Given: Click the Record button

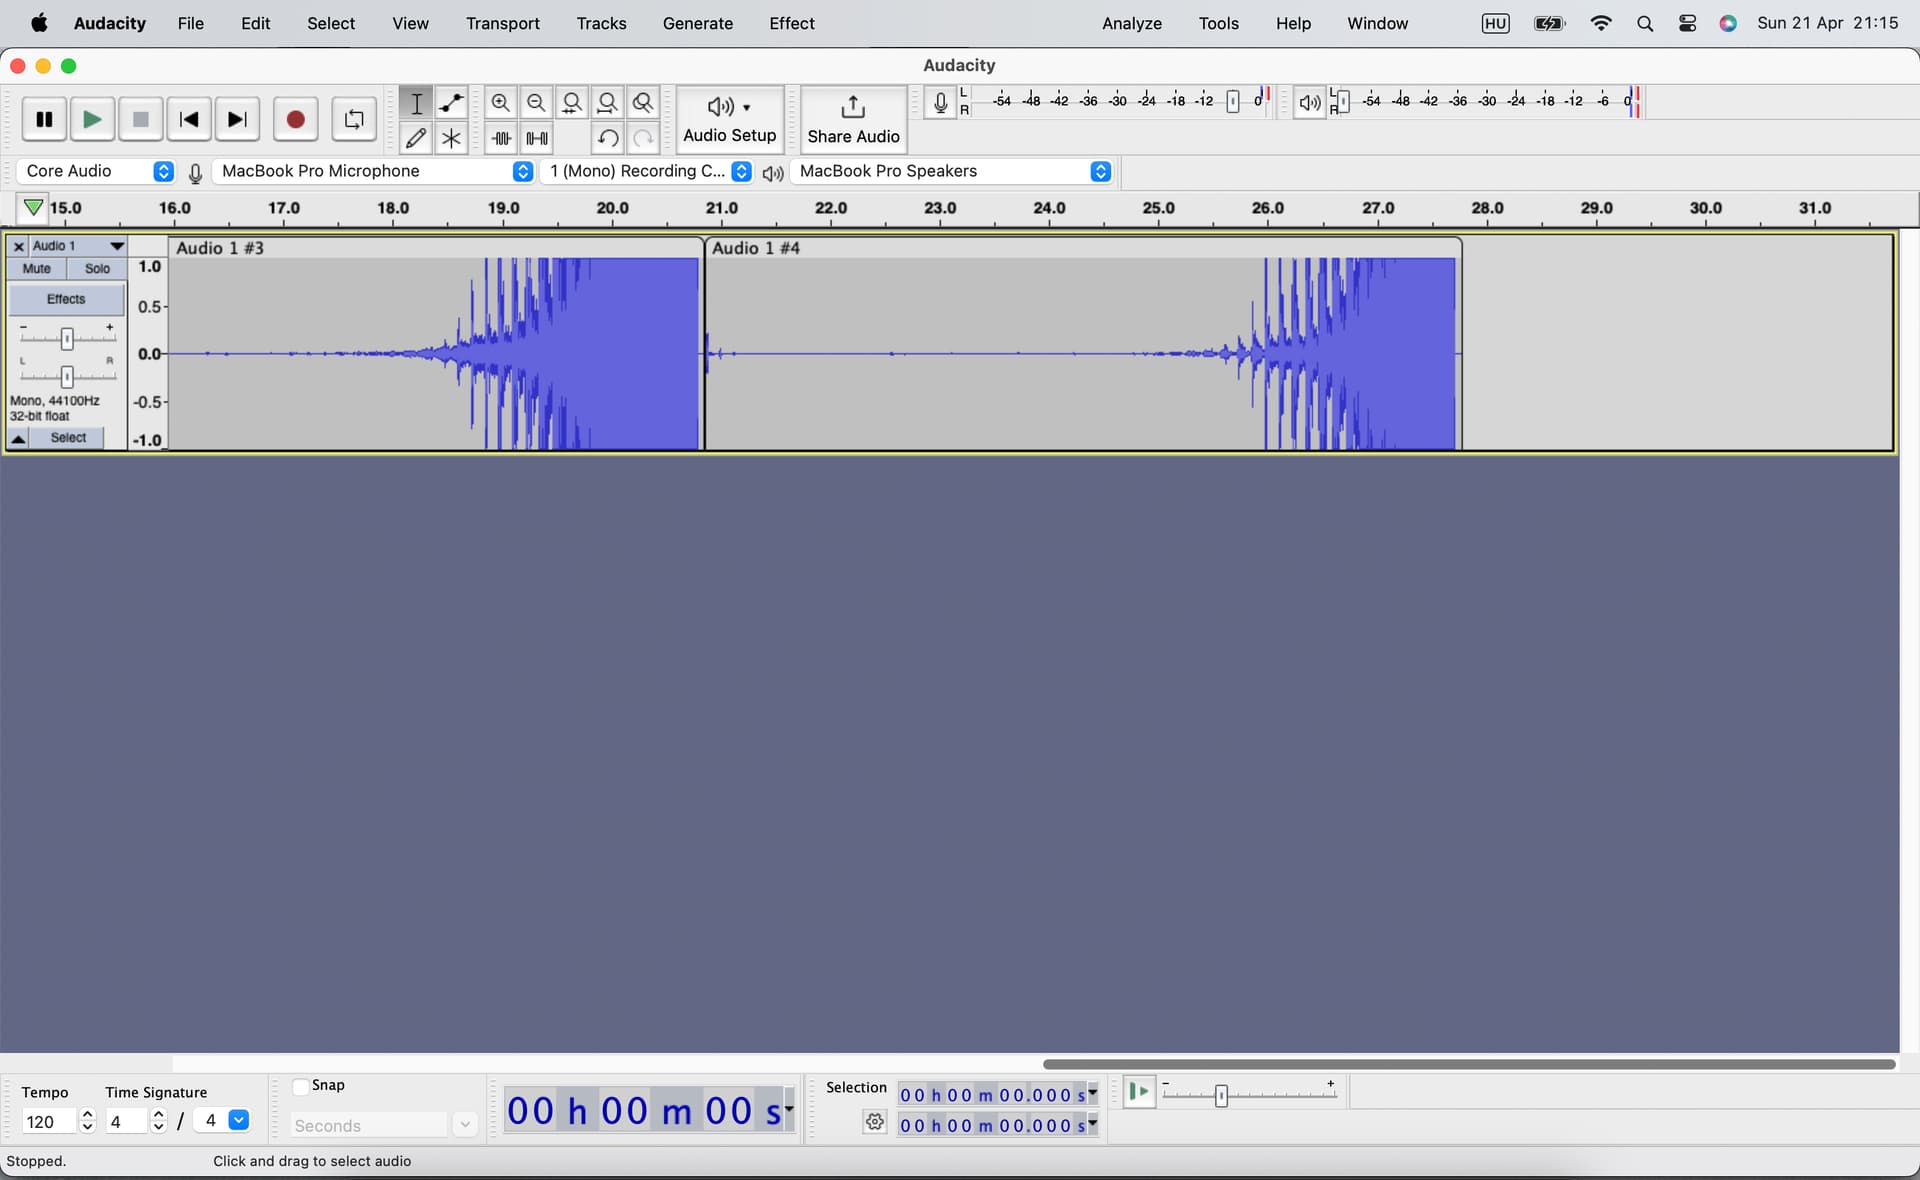Looking at the screenshot, I should tap(294, 119).
